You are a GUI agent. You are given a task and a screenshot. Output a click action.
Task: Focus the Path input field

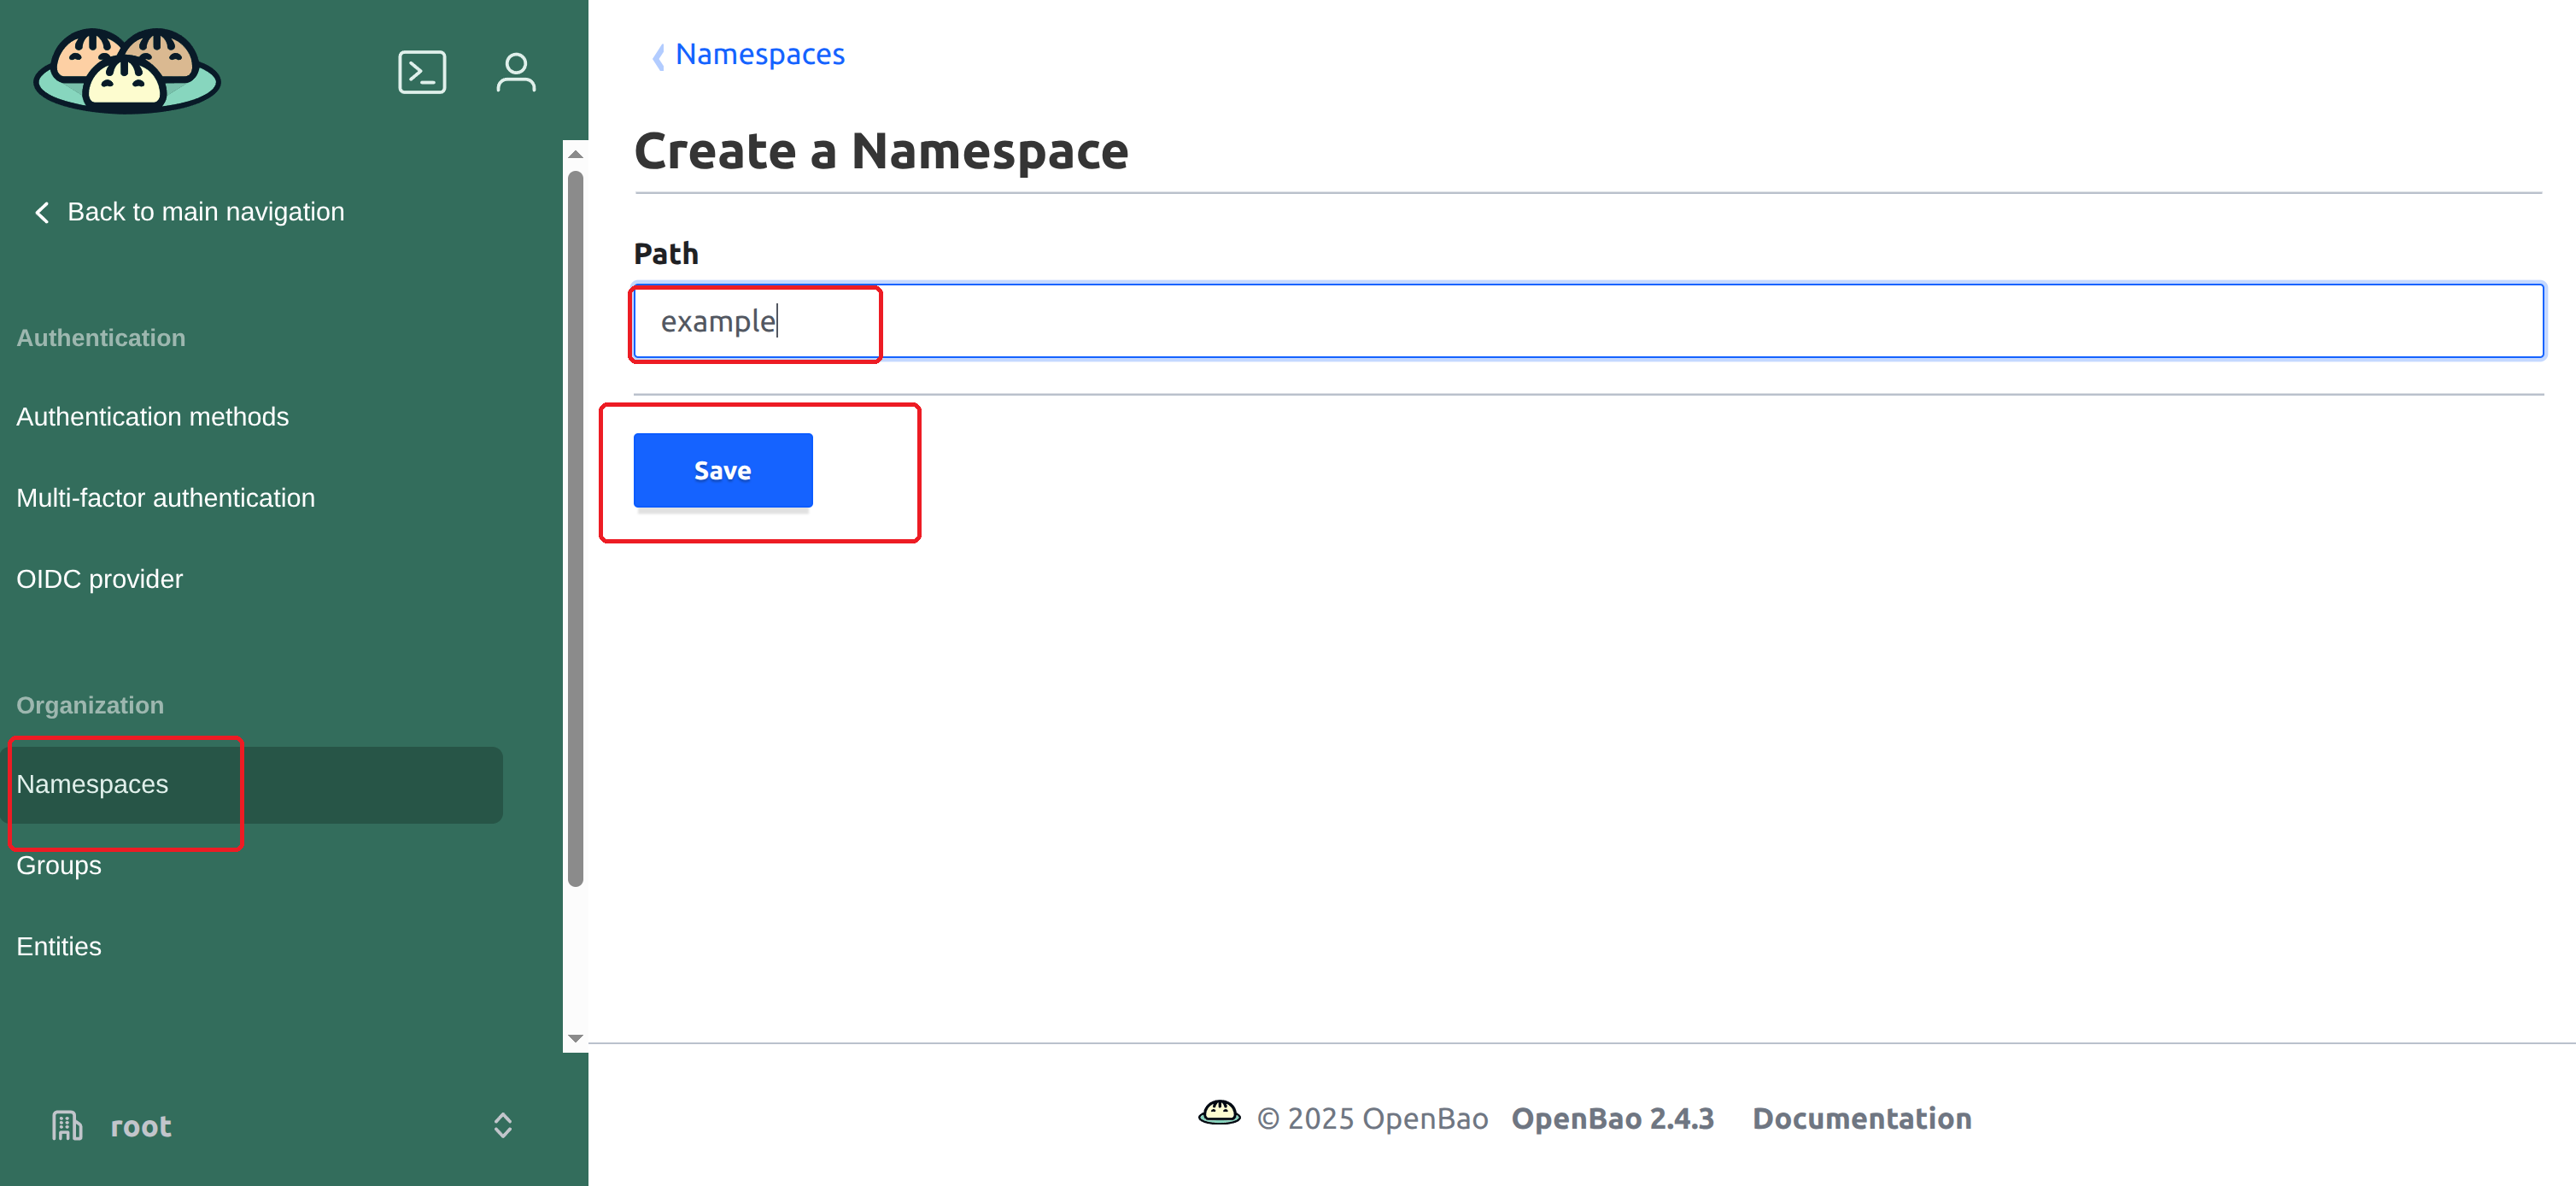[x=1587, y=321]
